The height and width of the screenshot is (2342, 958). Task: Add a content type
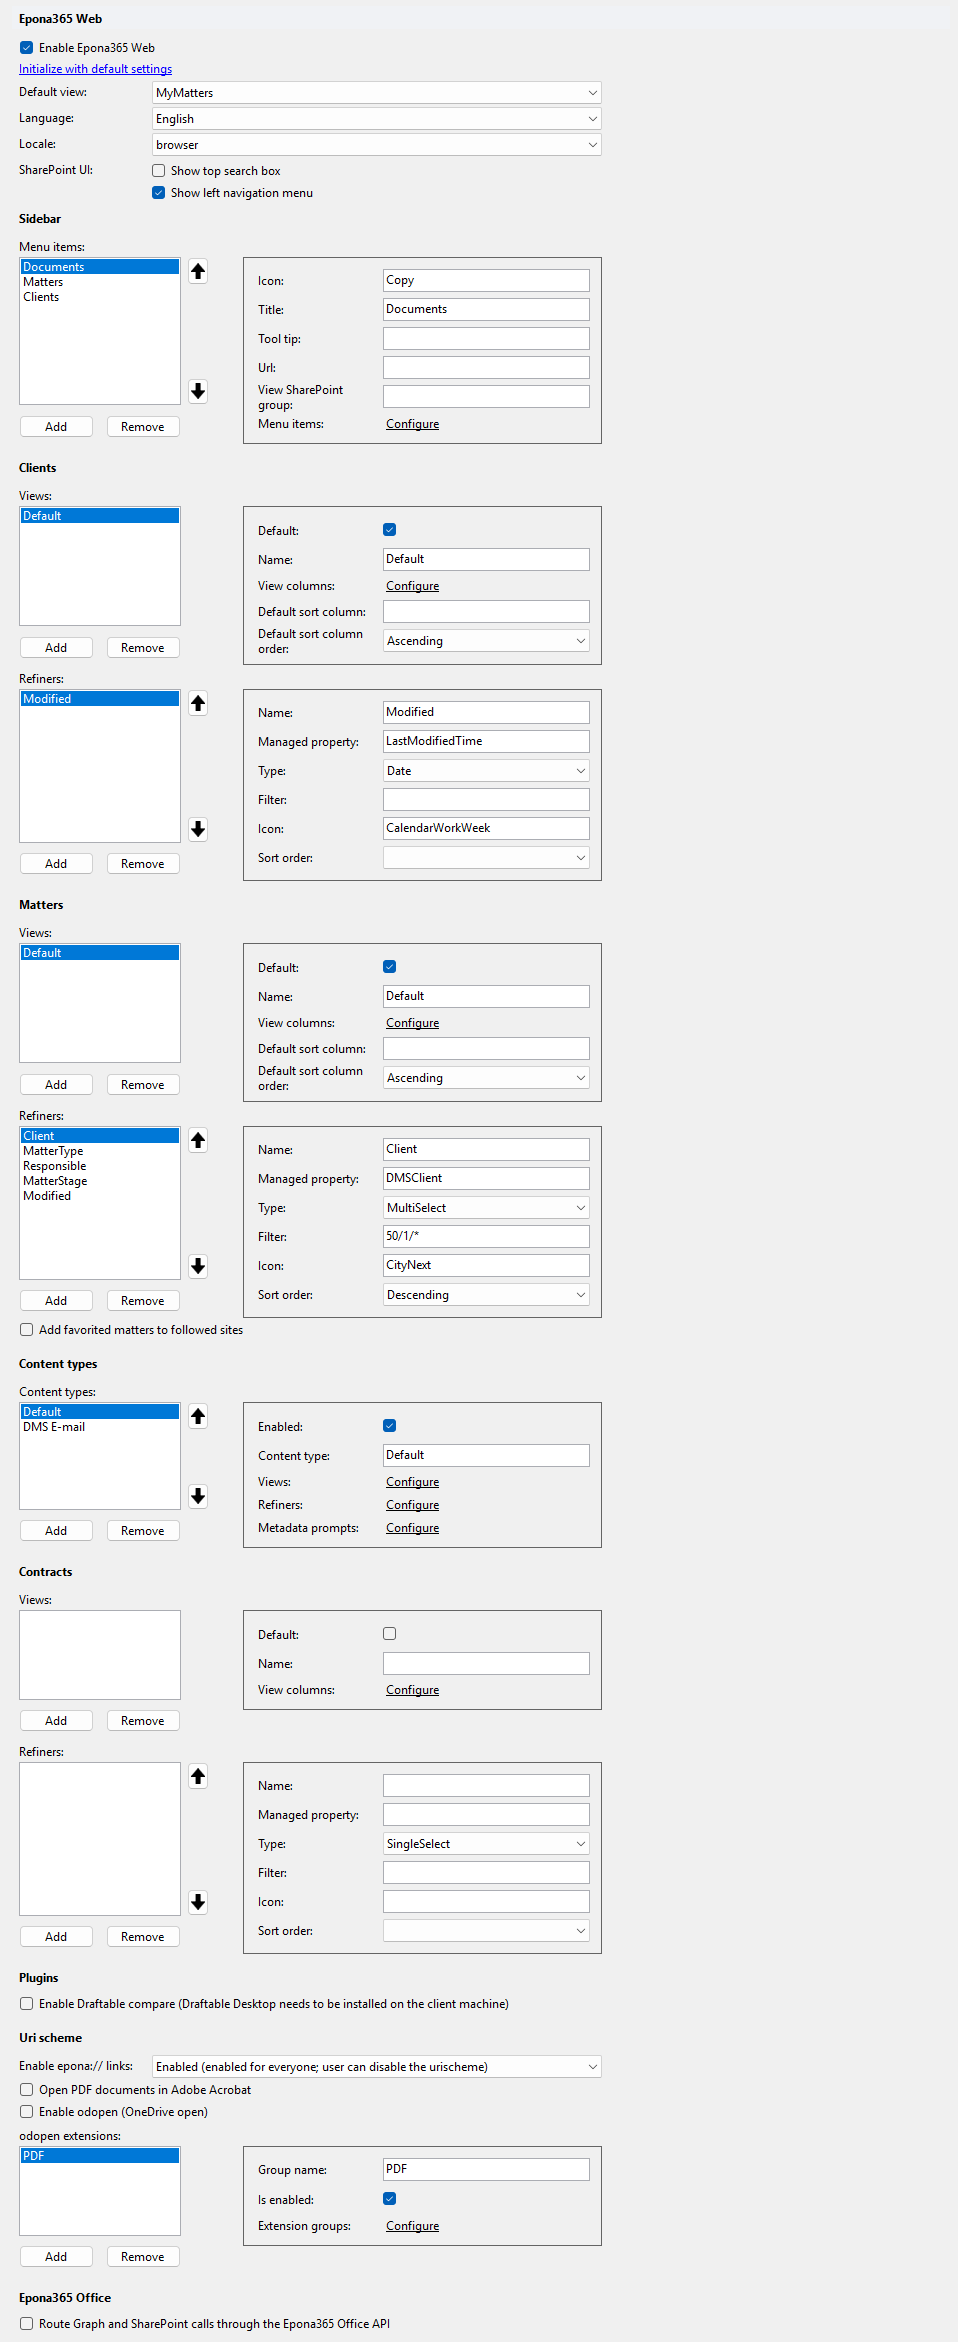pos(56,1531)
